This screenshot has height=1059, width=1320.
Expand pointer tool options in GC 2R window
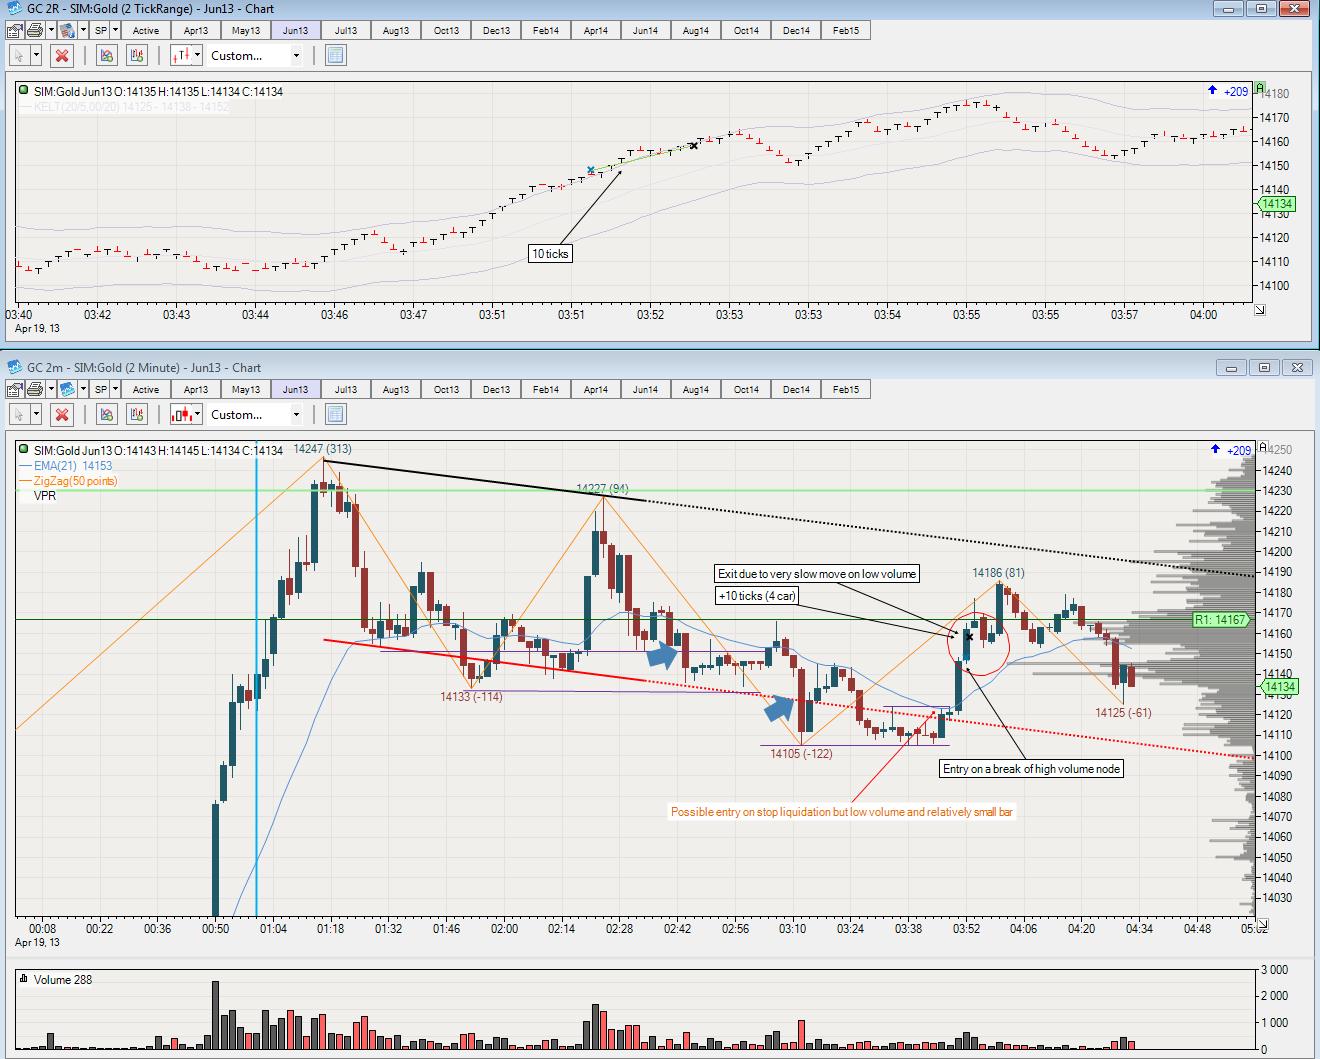pos(36,55)
